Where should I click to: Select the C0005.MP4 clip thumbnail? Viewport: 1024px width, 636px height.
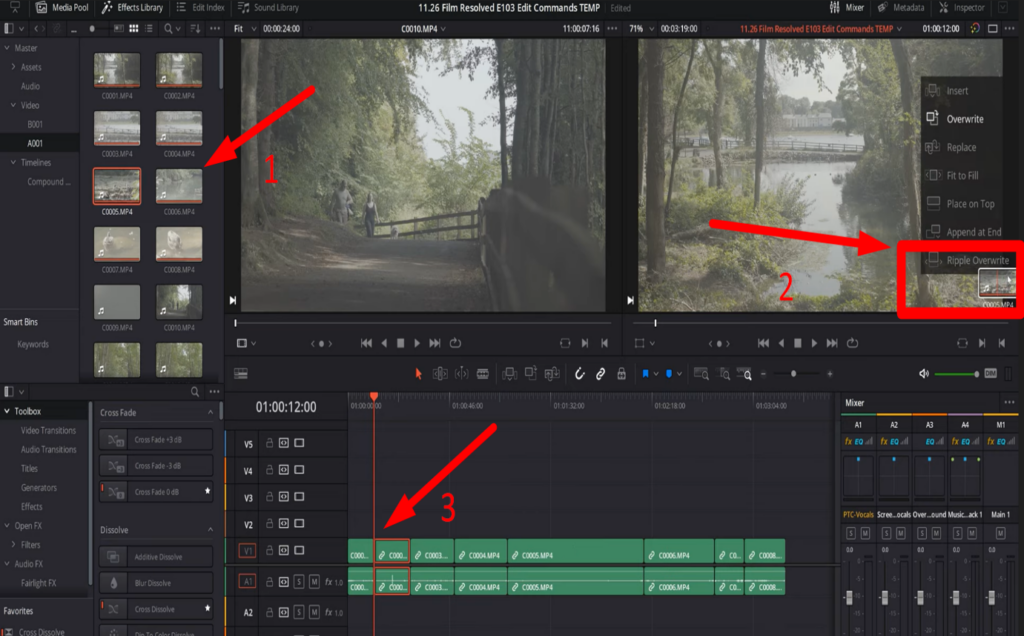116,187
